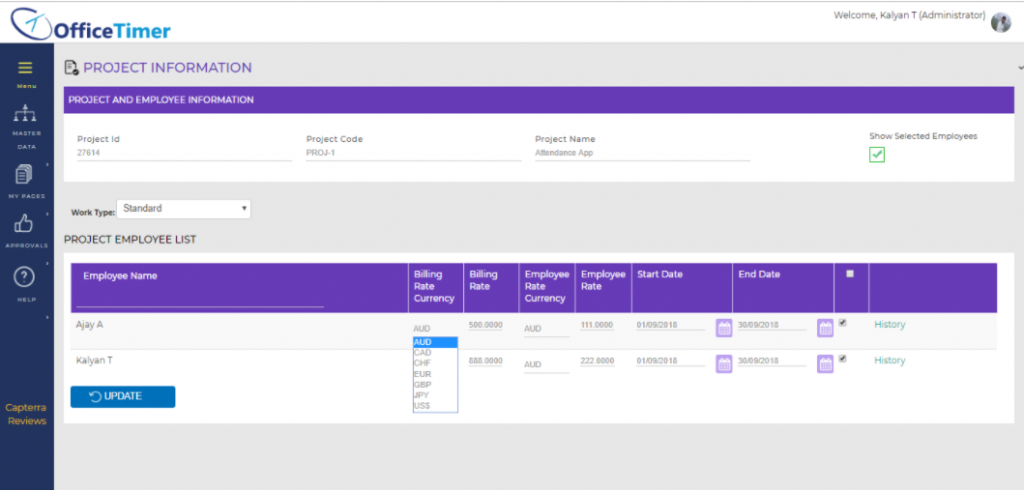The image size is (1024, 490).
Task: Open Ajay A employee rate currency dropdown
Action: click(547, 329)
